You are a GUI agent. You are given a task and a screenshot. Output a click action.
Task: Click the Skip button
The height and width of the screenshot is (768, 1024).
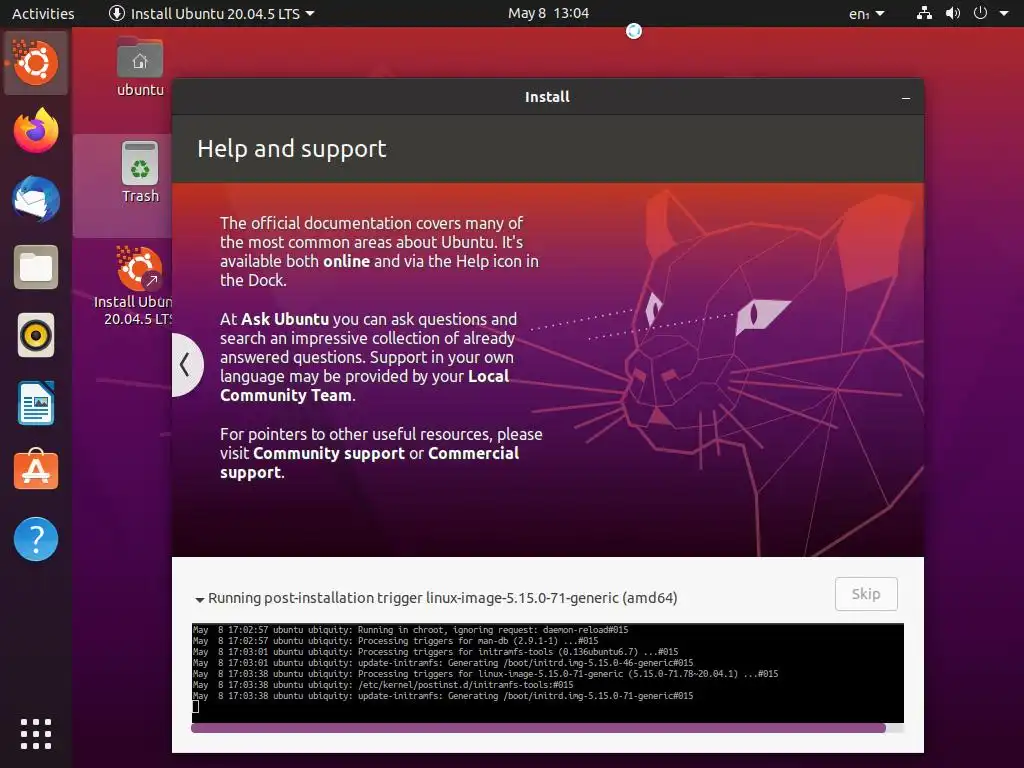point(866,594)
